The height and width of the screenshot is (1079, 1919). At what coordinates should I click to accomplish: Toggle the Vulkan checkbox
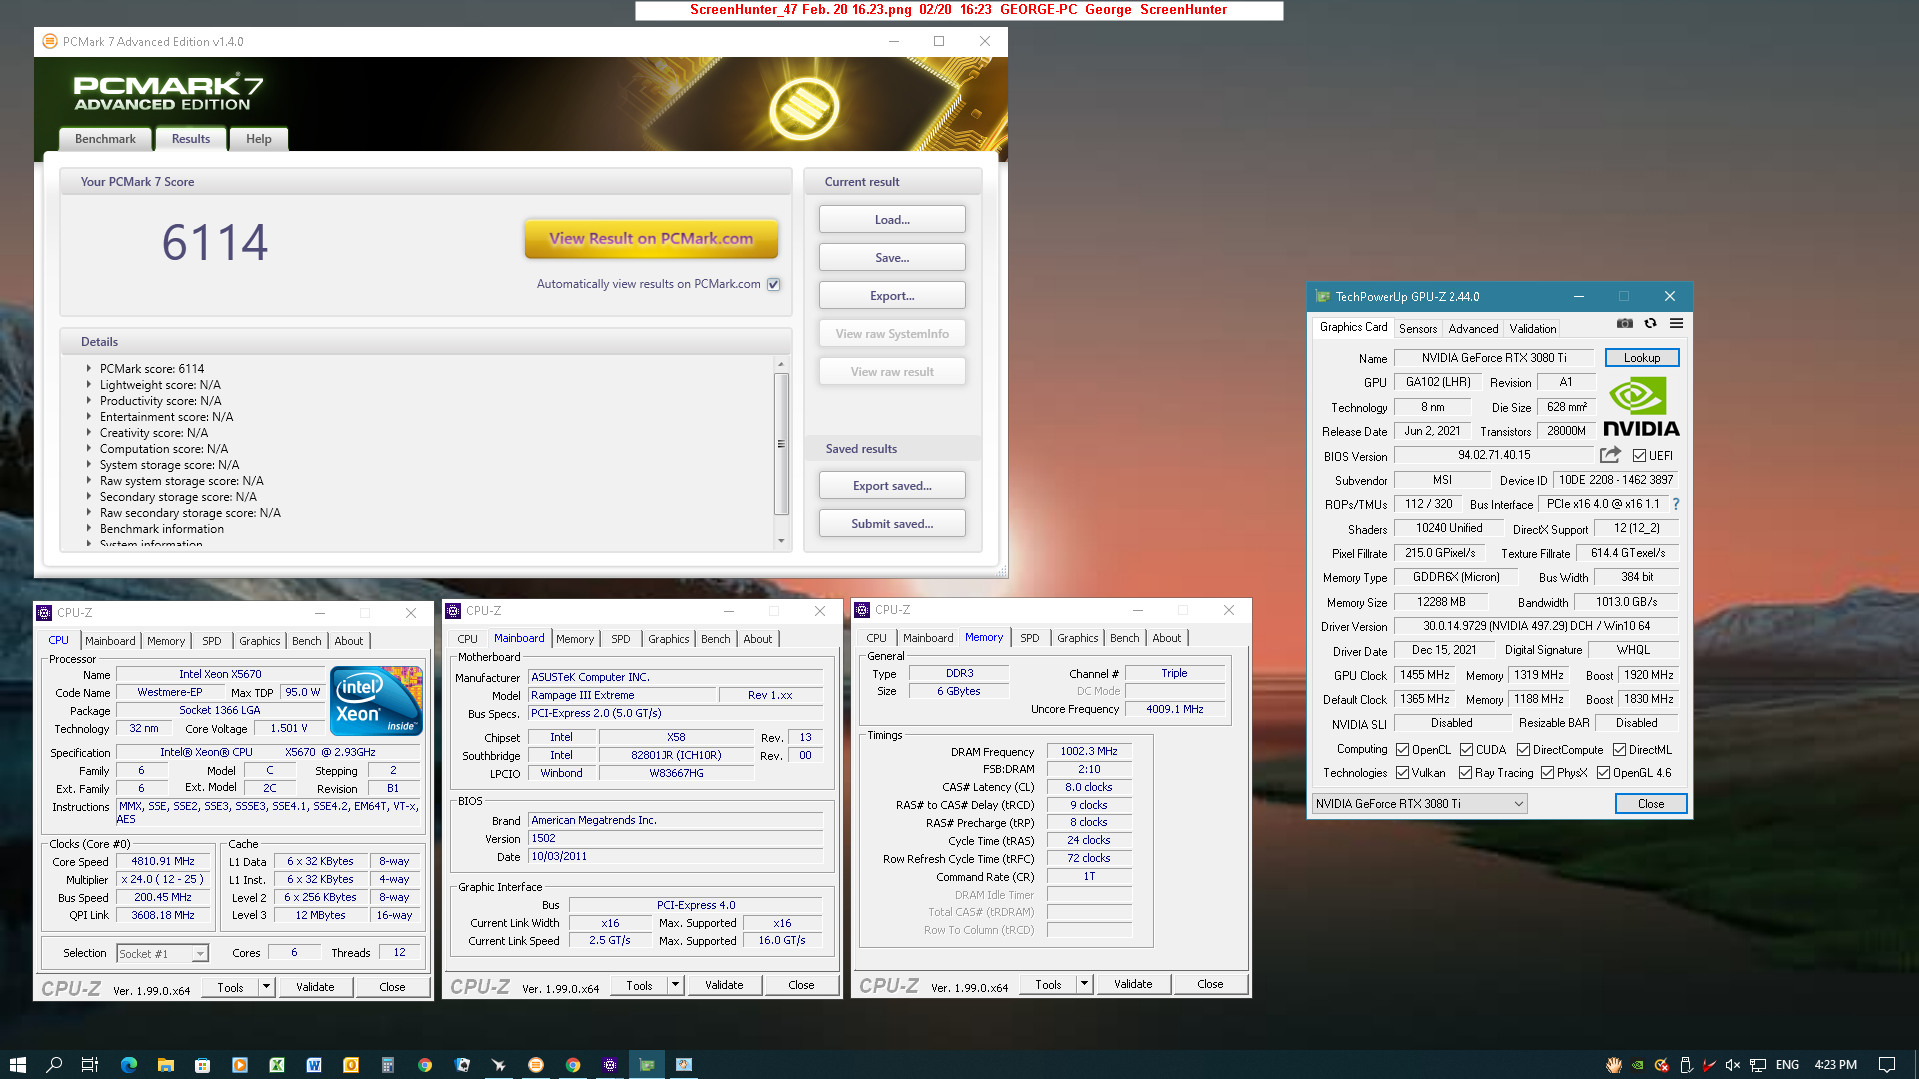click(1402, 772)
